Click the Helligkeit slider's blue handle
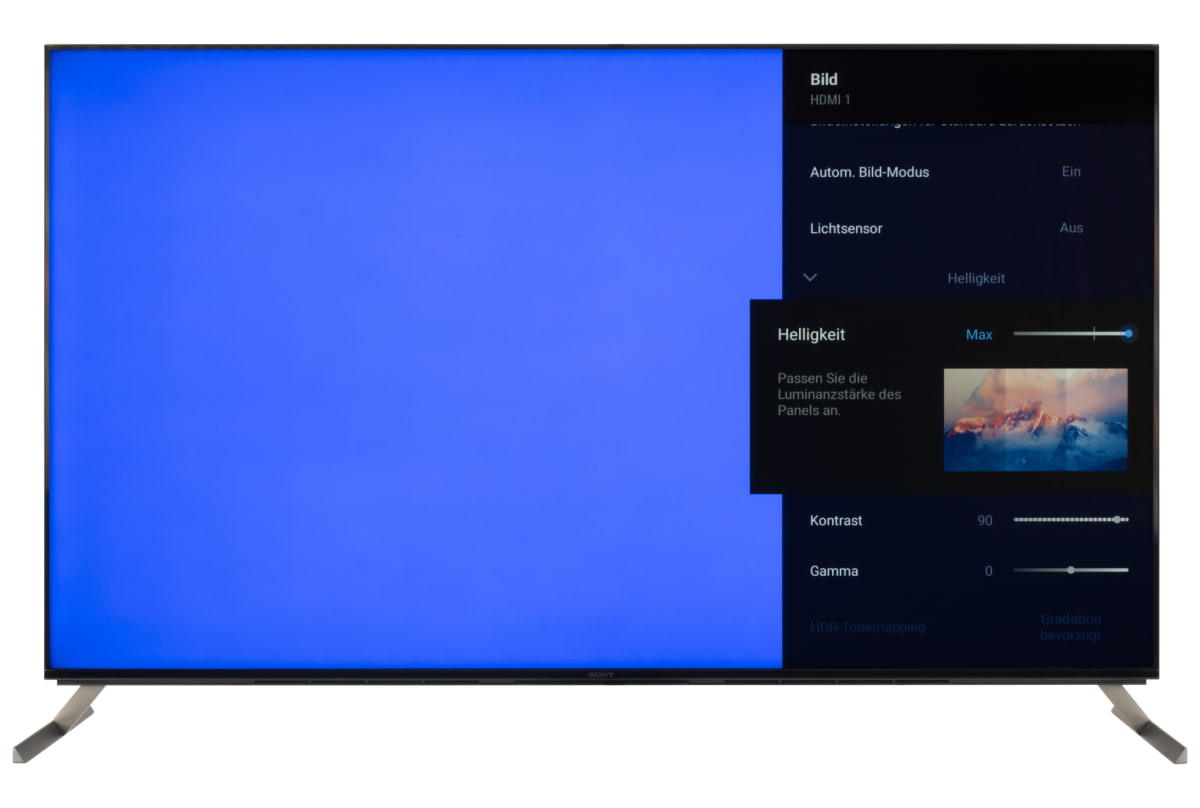Image resolution: width=1200 pixels, height=808 pixels. pos(1128,334)
